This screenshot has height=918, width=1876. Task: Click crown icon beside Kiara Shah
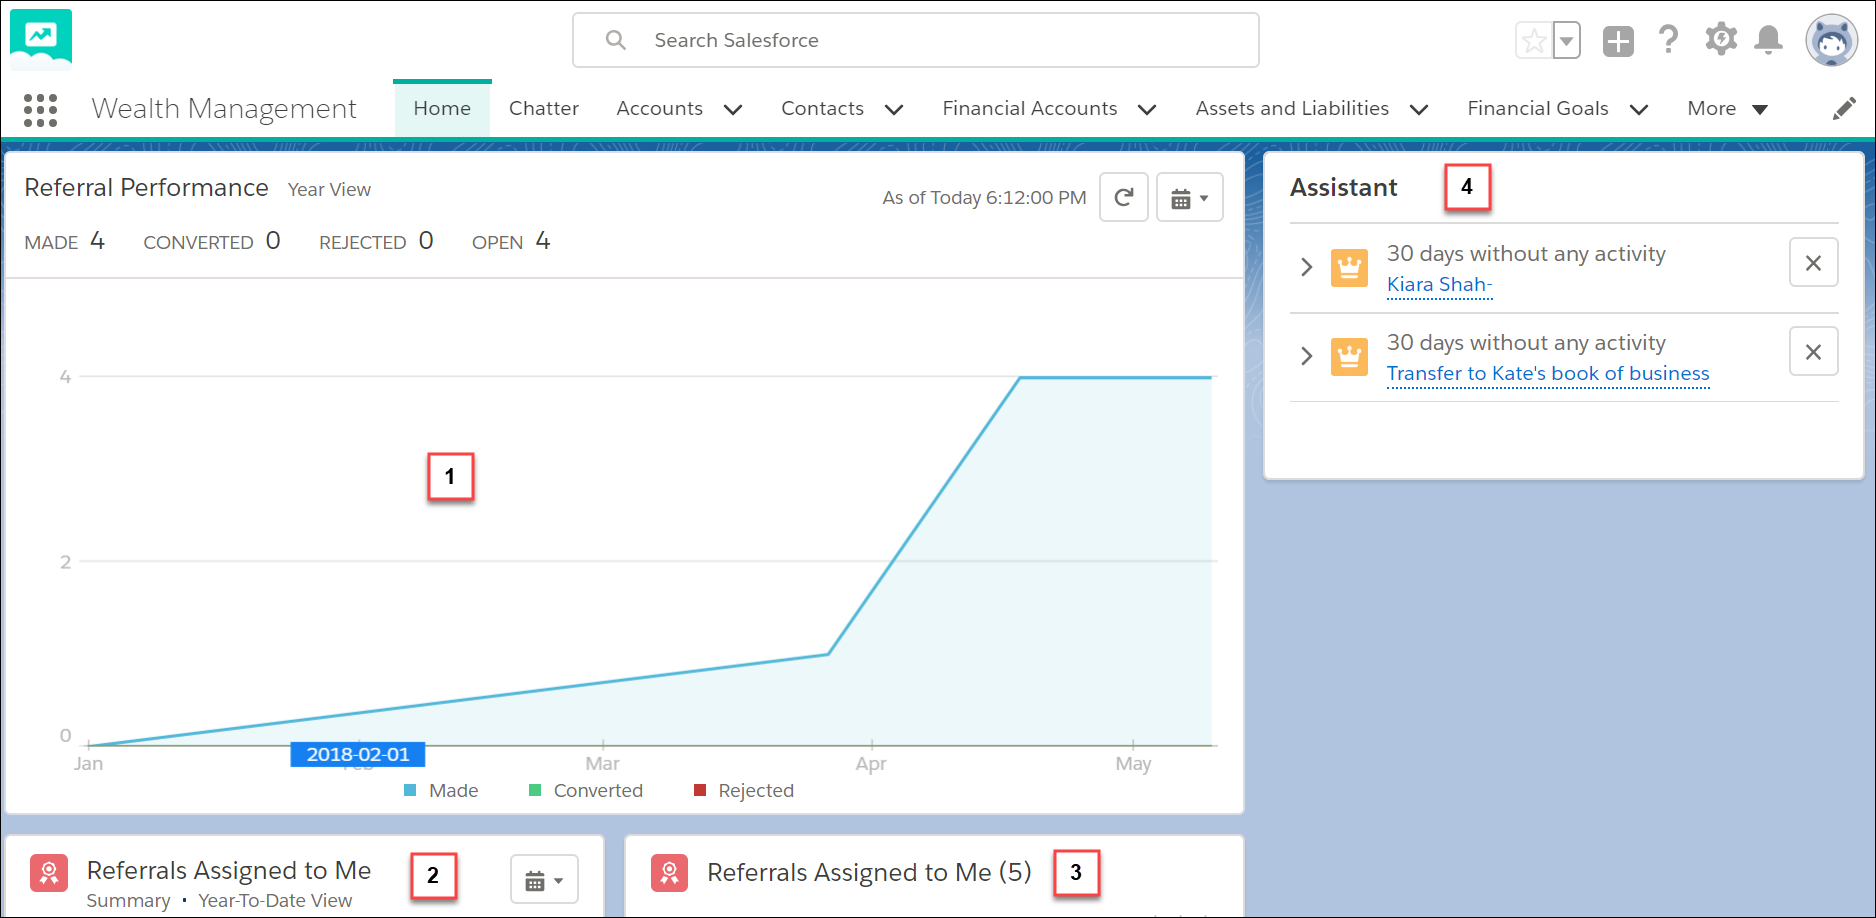(x=1349, y=268)
